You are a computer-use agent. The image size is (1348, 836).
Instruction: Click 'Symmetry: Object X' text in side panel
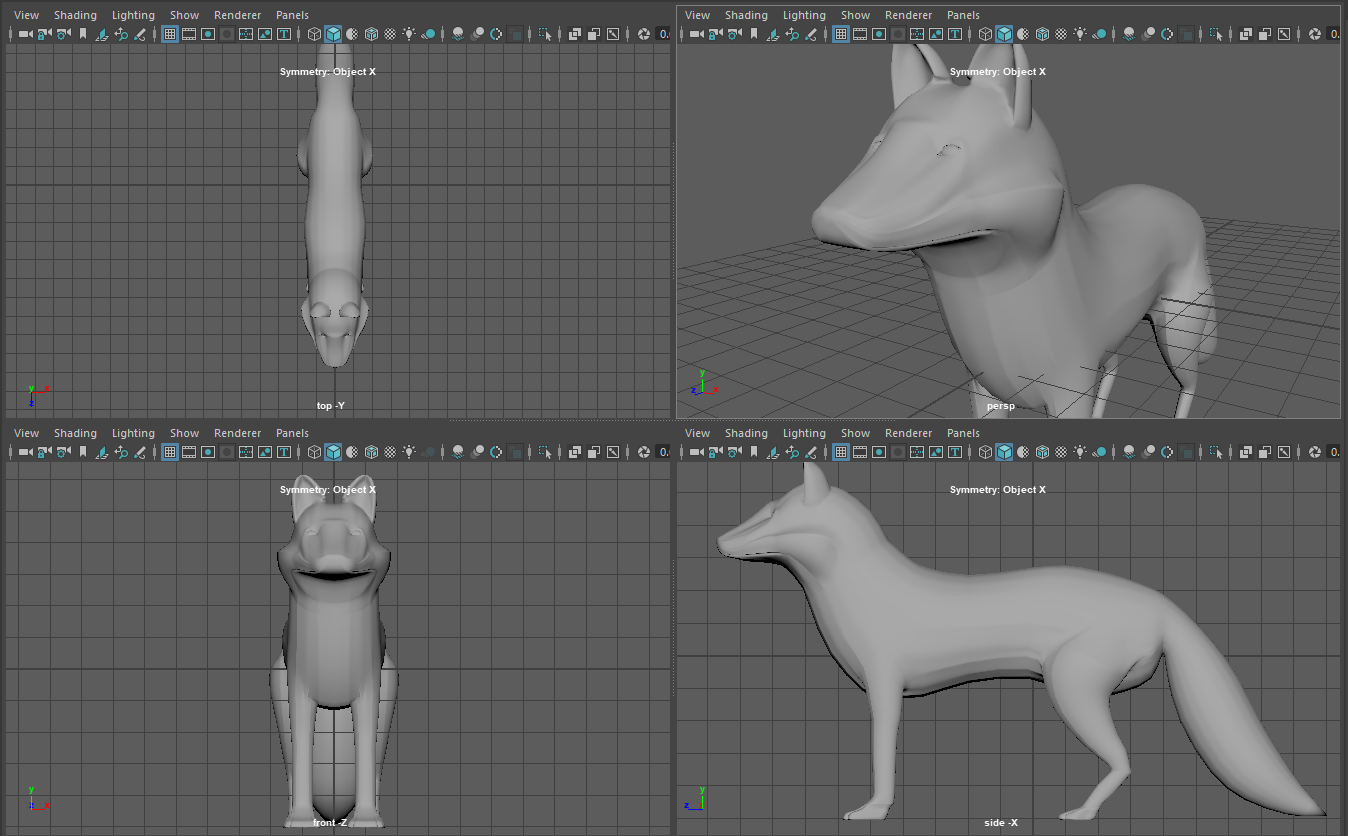coord(998,490)
